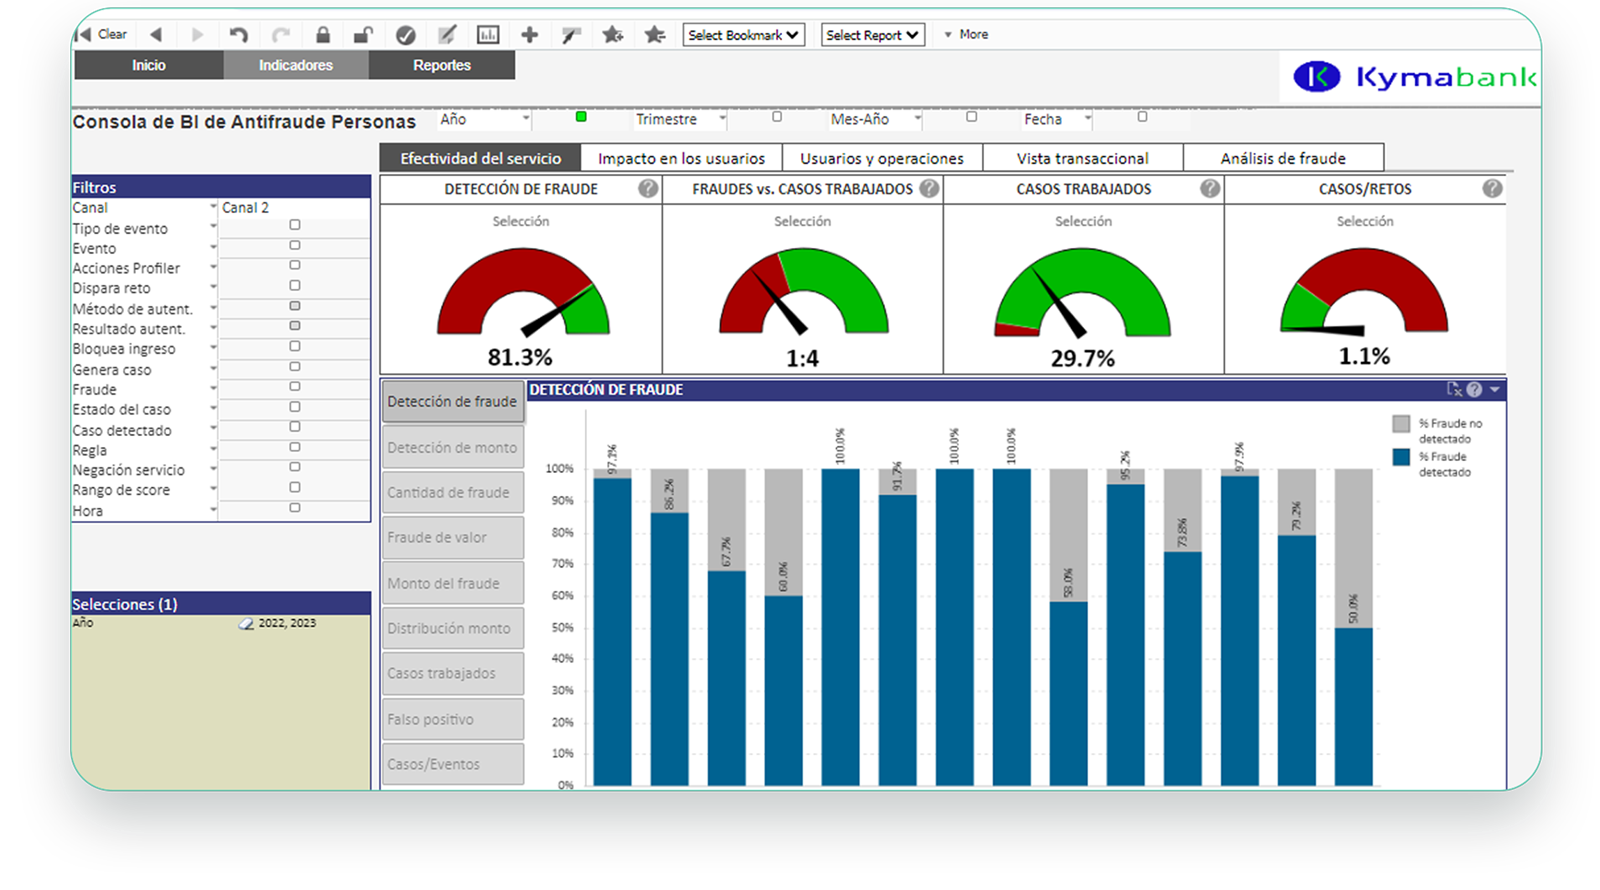This screenshot has width=1600, height=890.
Task: Open the Select Bookmark dropdown
Action: 744,35
